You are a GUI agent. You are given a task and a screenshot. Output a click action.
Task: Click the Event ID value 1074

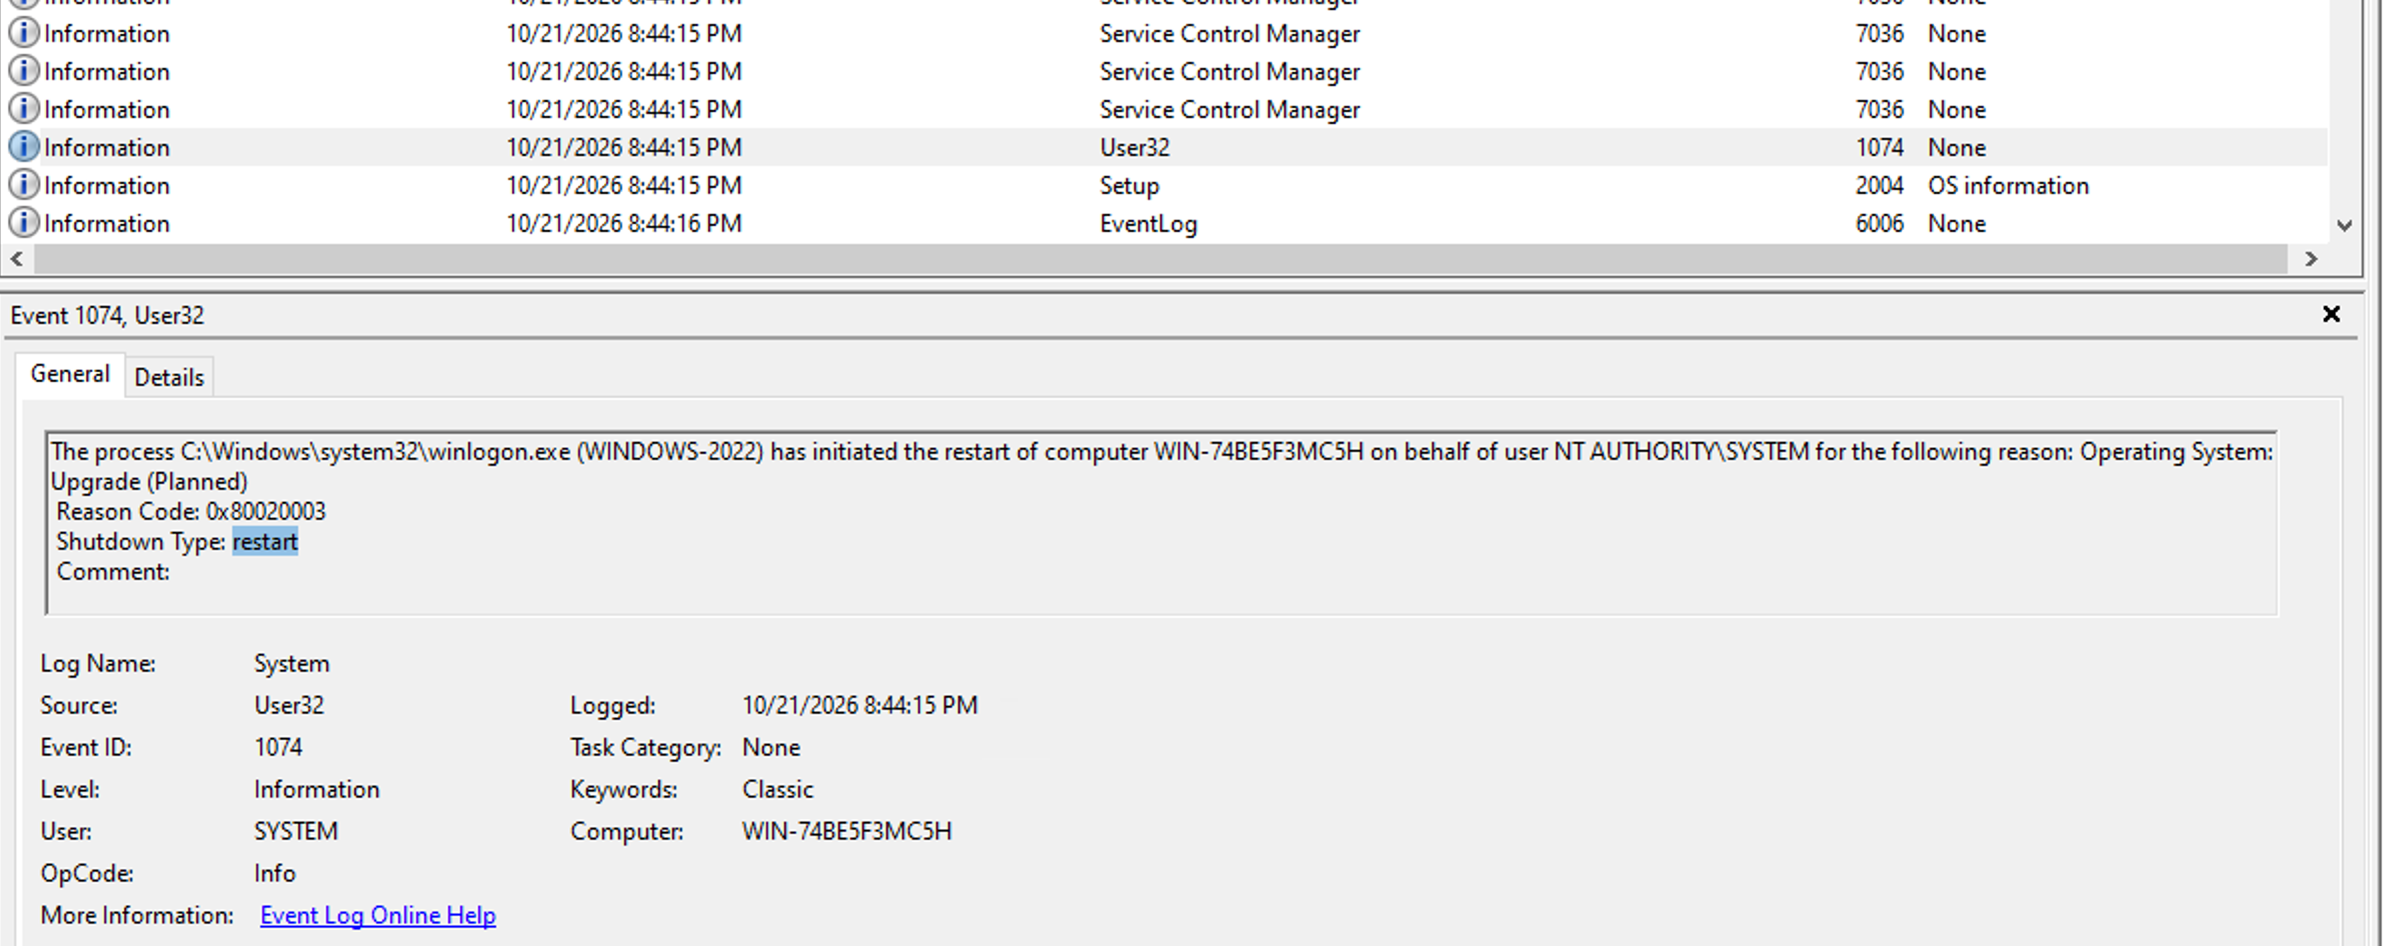(x=278, y=747)
